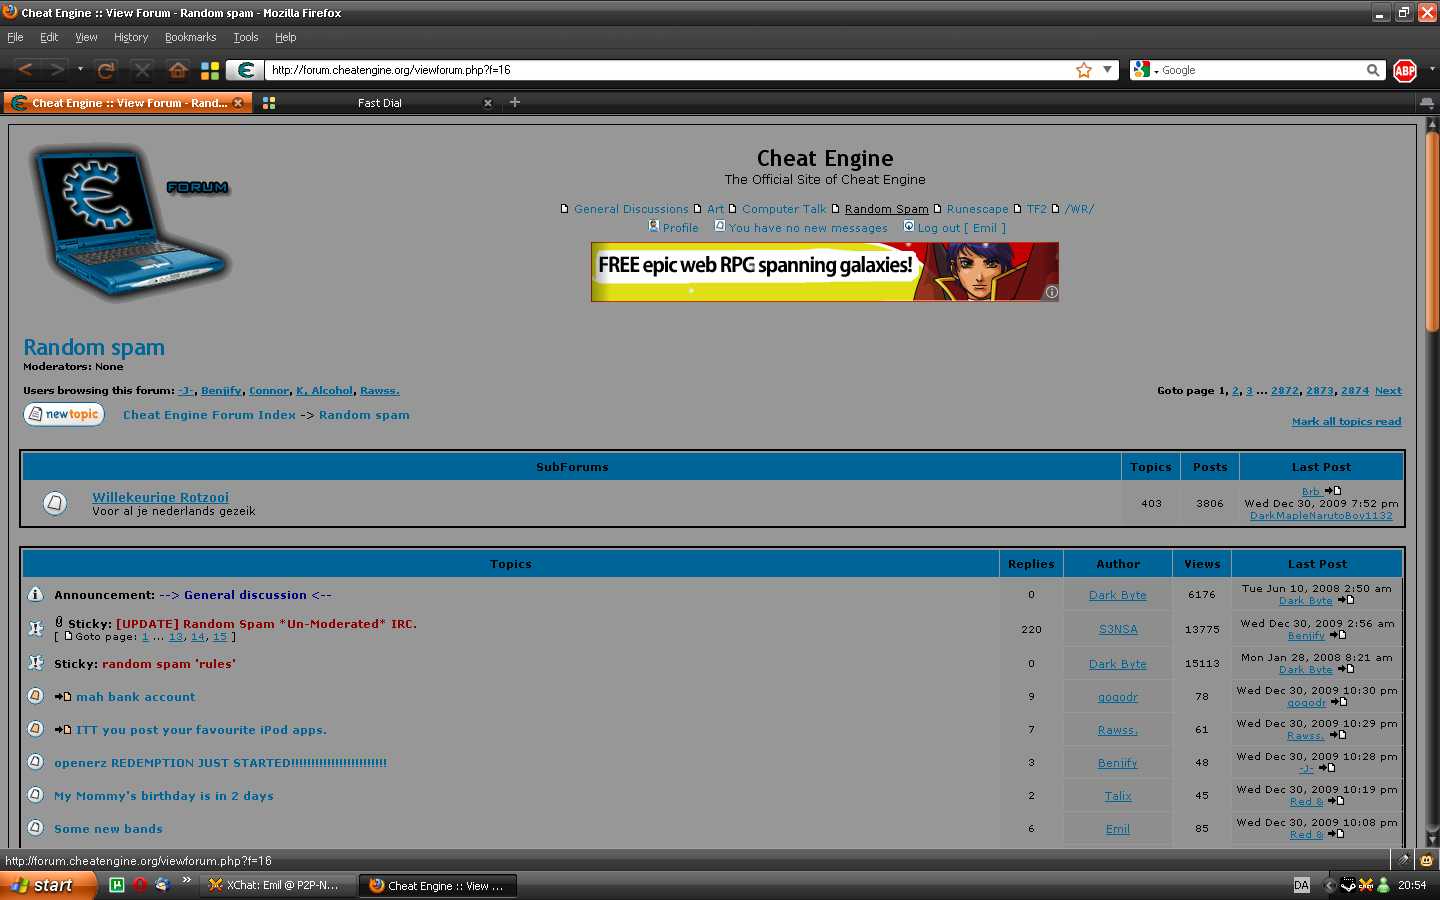Open the Computer Talk forum link
Screen dimensions: 1440x900
[784, 209]
